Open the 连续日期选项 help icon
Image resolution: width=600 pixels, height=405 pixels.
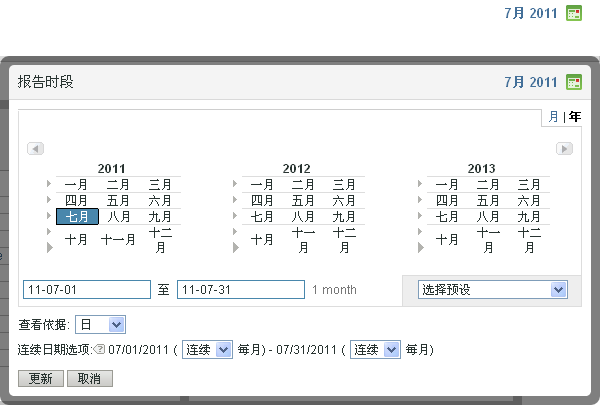click(x=99, y=349)
